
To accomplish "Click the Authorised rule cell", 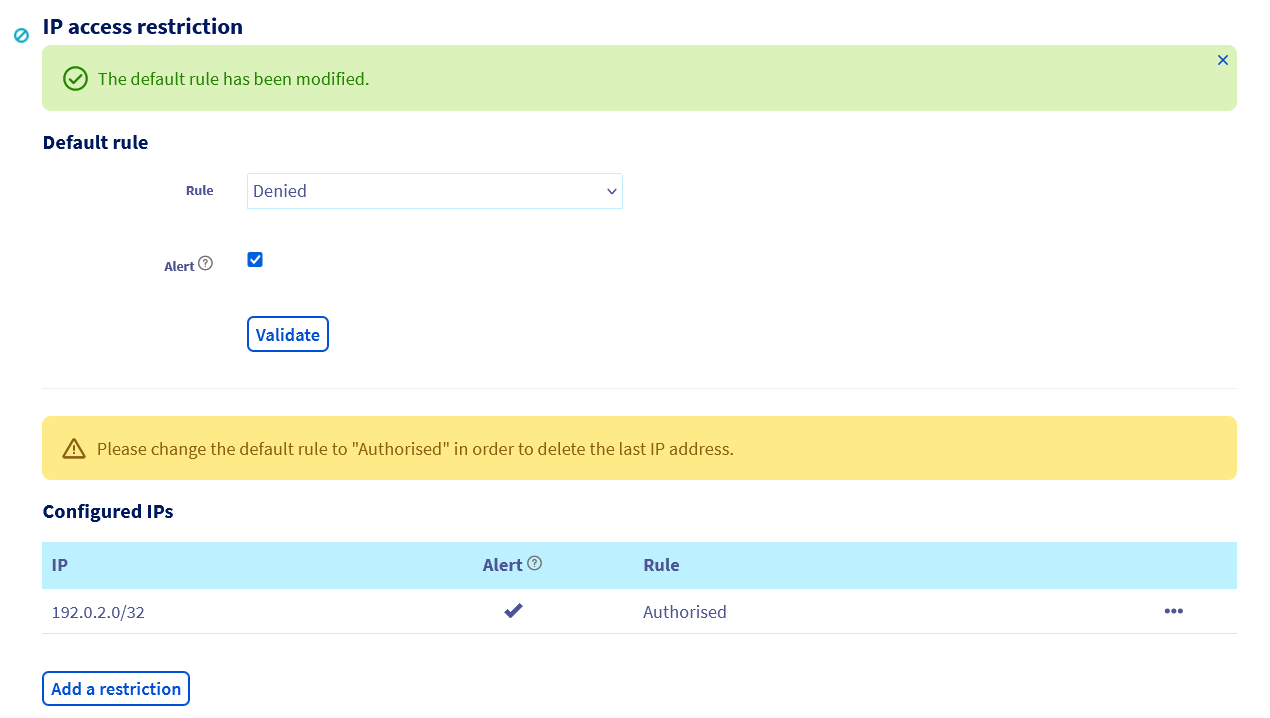I will tap(684, 612).
